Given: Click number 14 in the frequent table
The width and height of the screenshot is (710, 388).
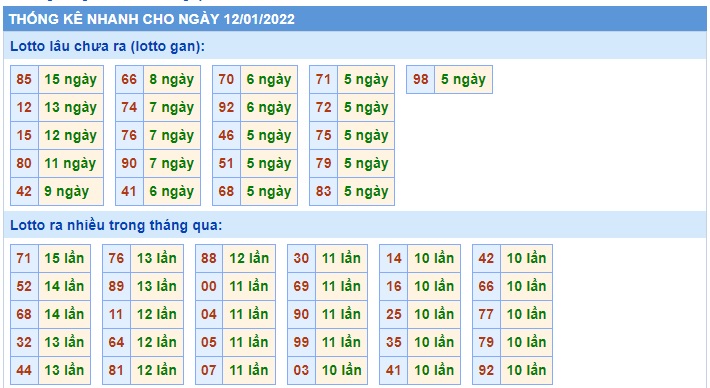Looking at the screenshot, I should pos(394,259).
